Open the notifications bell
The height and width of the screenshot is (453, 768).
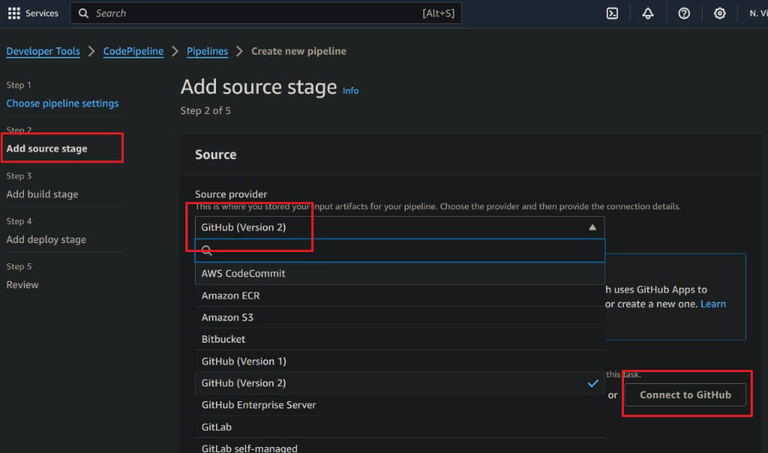coord(648,13)
